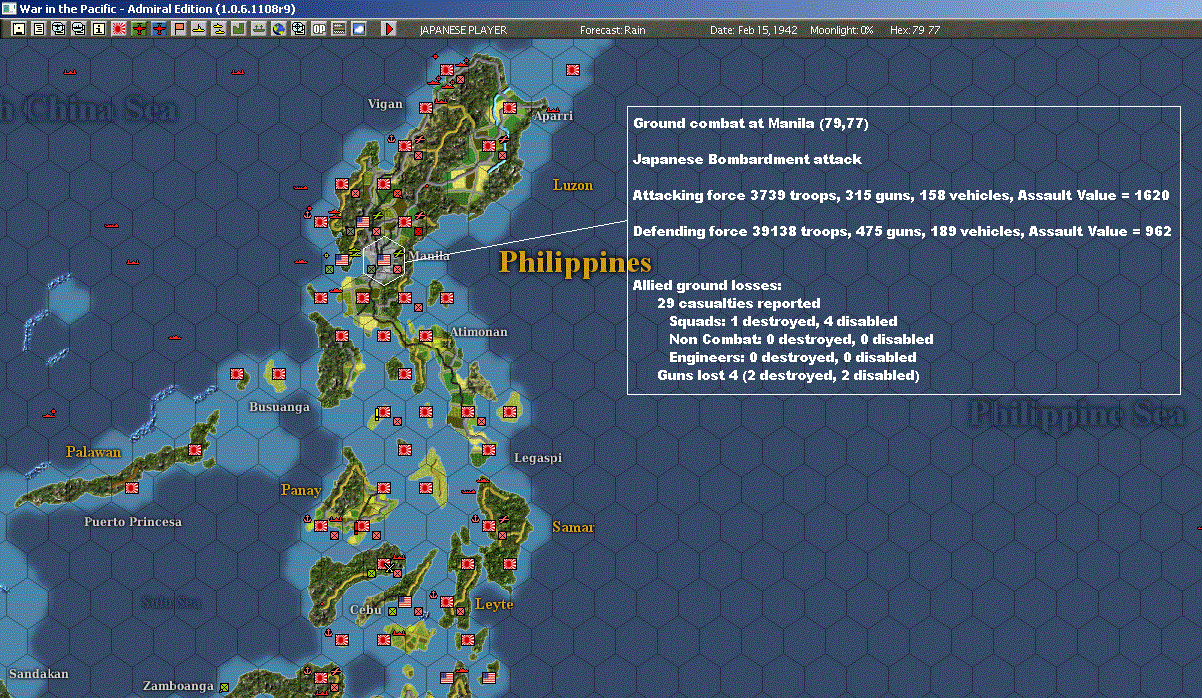Click the JAPANESE PLAYER status text

(463, 30)
